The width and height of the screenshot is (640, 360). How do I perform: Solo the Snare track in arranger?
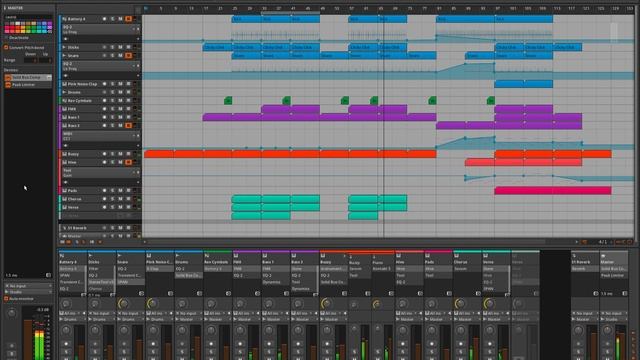(x=112, y=56)
